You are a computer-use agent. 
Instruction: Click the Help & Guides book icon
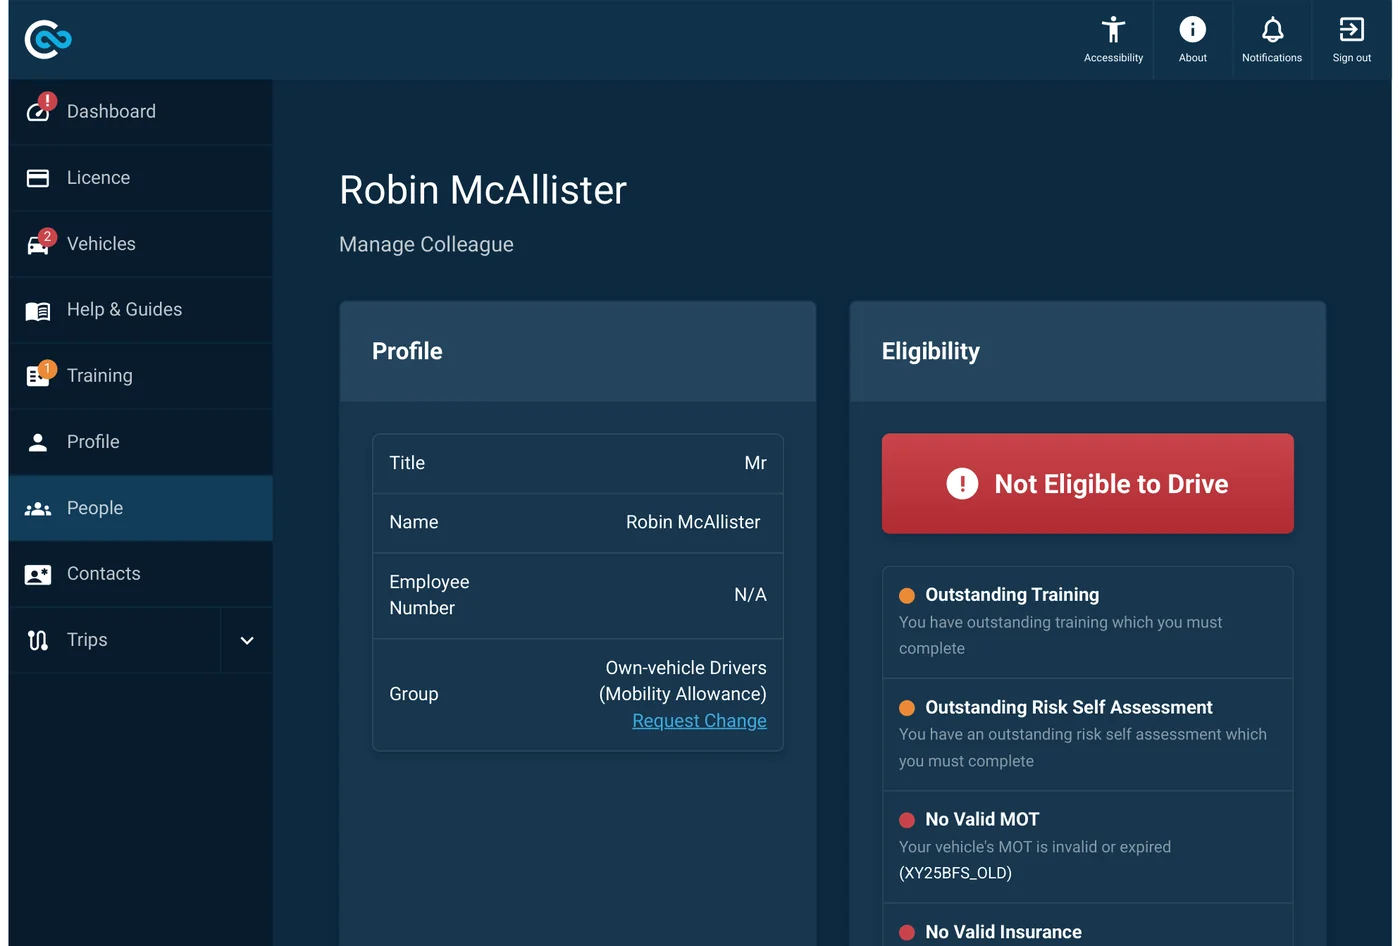coord(38,311)
